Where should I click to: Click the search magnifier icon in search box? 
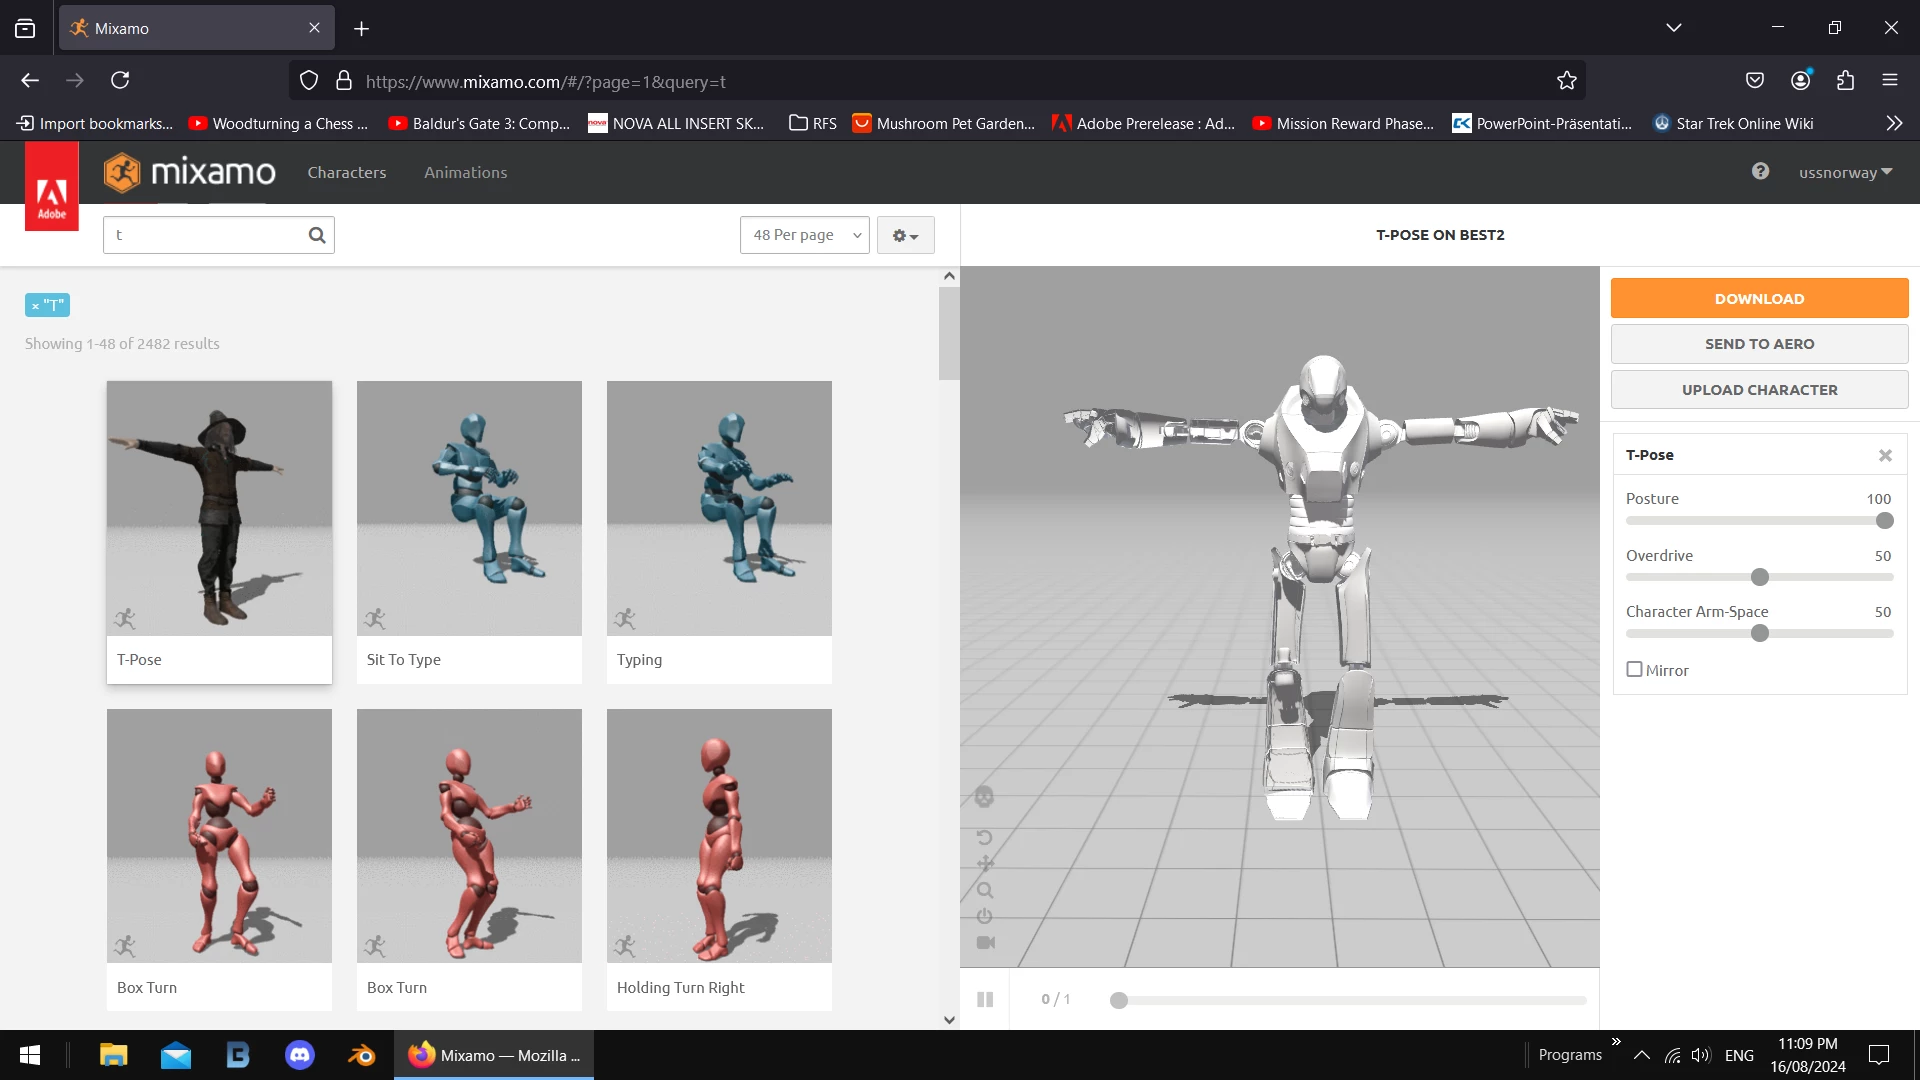[x=317, y=235]
